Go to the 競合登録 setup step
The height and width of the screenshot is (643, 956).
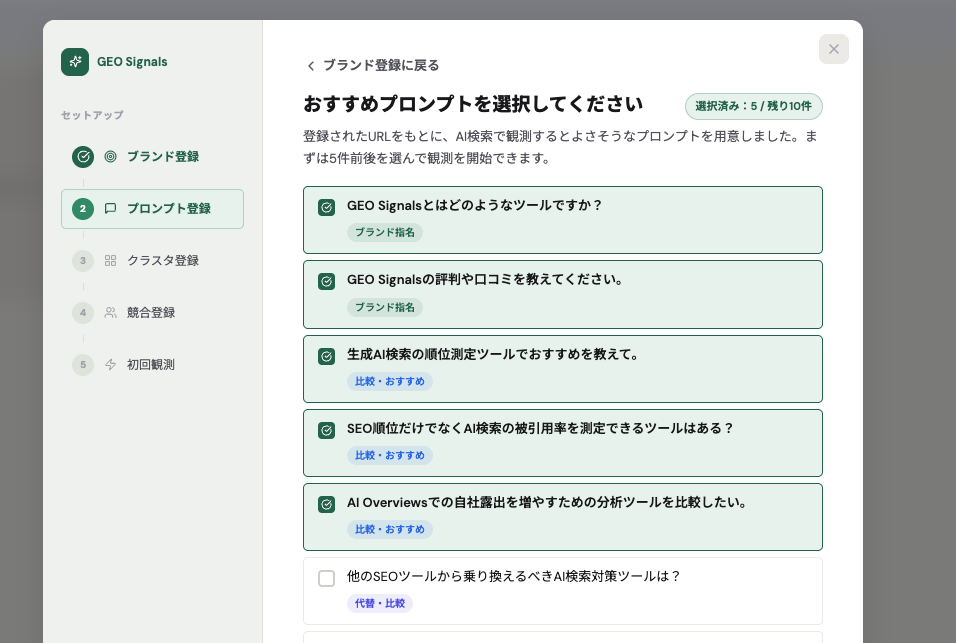point(152,313)
